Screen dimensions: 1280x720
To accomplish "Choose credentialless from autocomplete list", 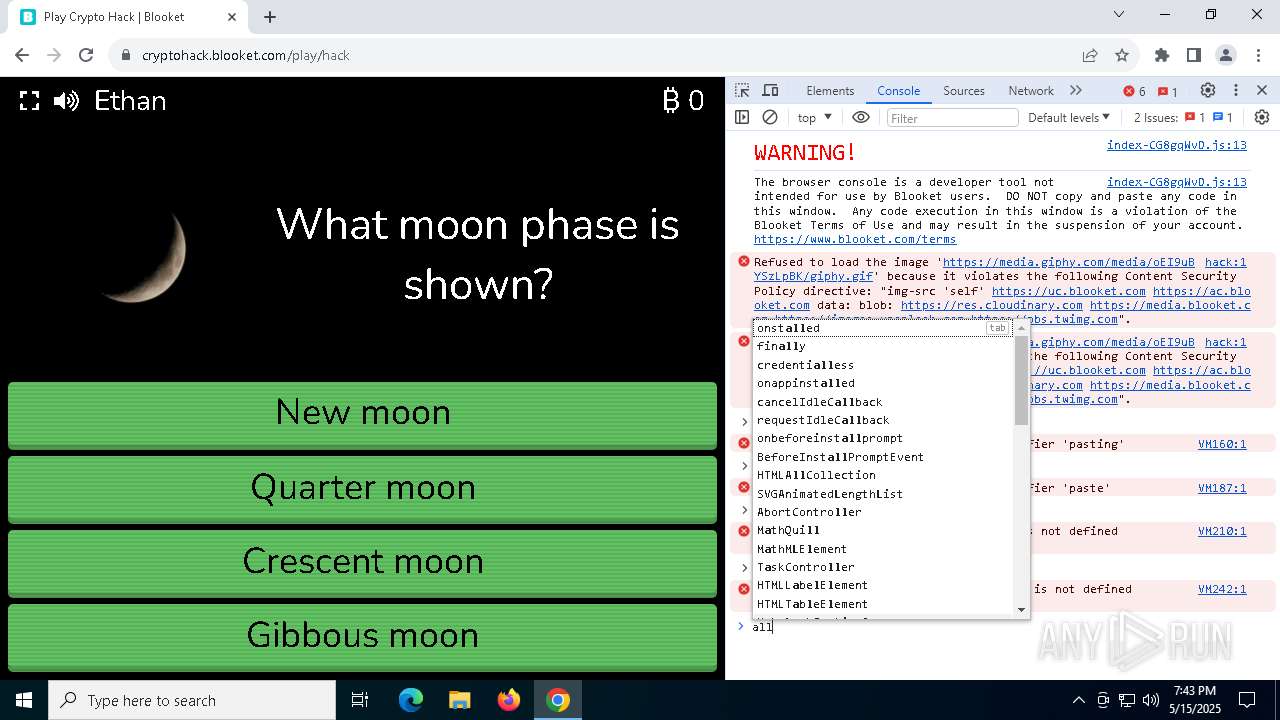I will (x=883, y=365).
